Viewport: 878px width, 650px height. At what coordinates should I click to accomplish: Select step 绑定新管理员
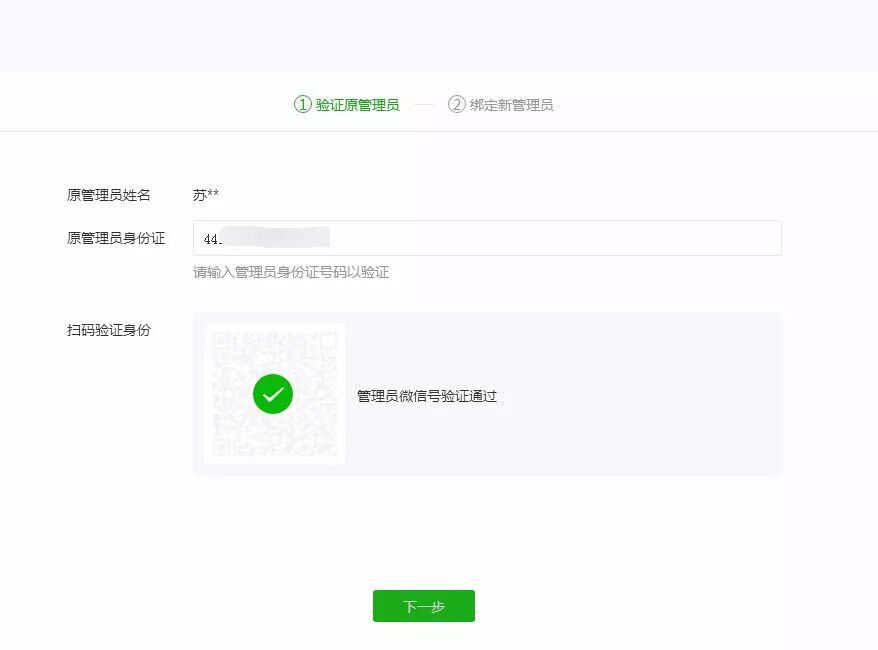501,105
